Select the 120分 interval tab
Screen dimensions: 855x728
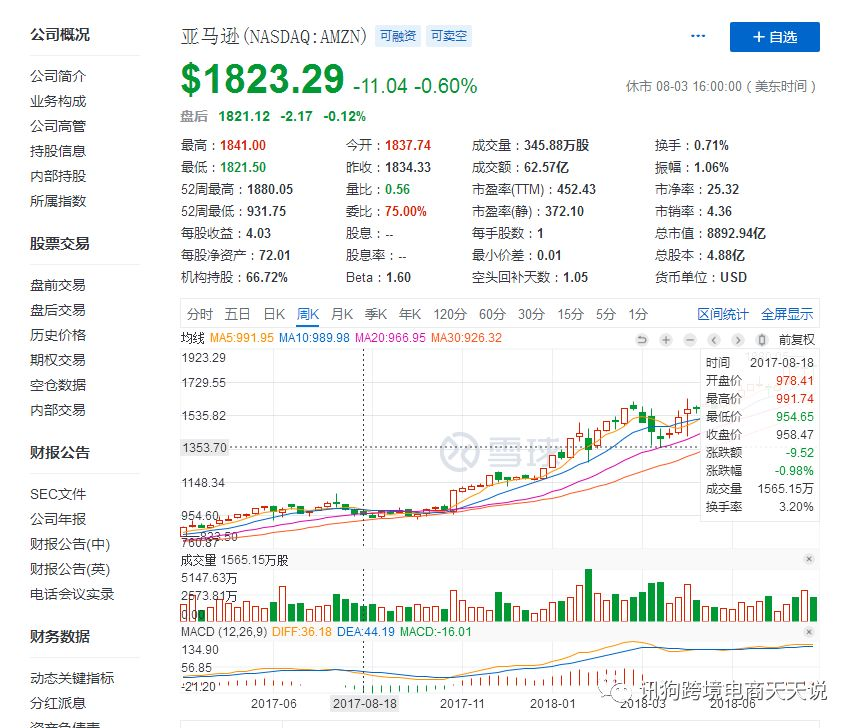[450, 314]
